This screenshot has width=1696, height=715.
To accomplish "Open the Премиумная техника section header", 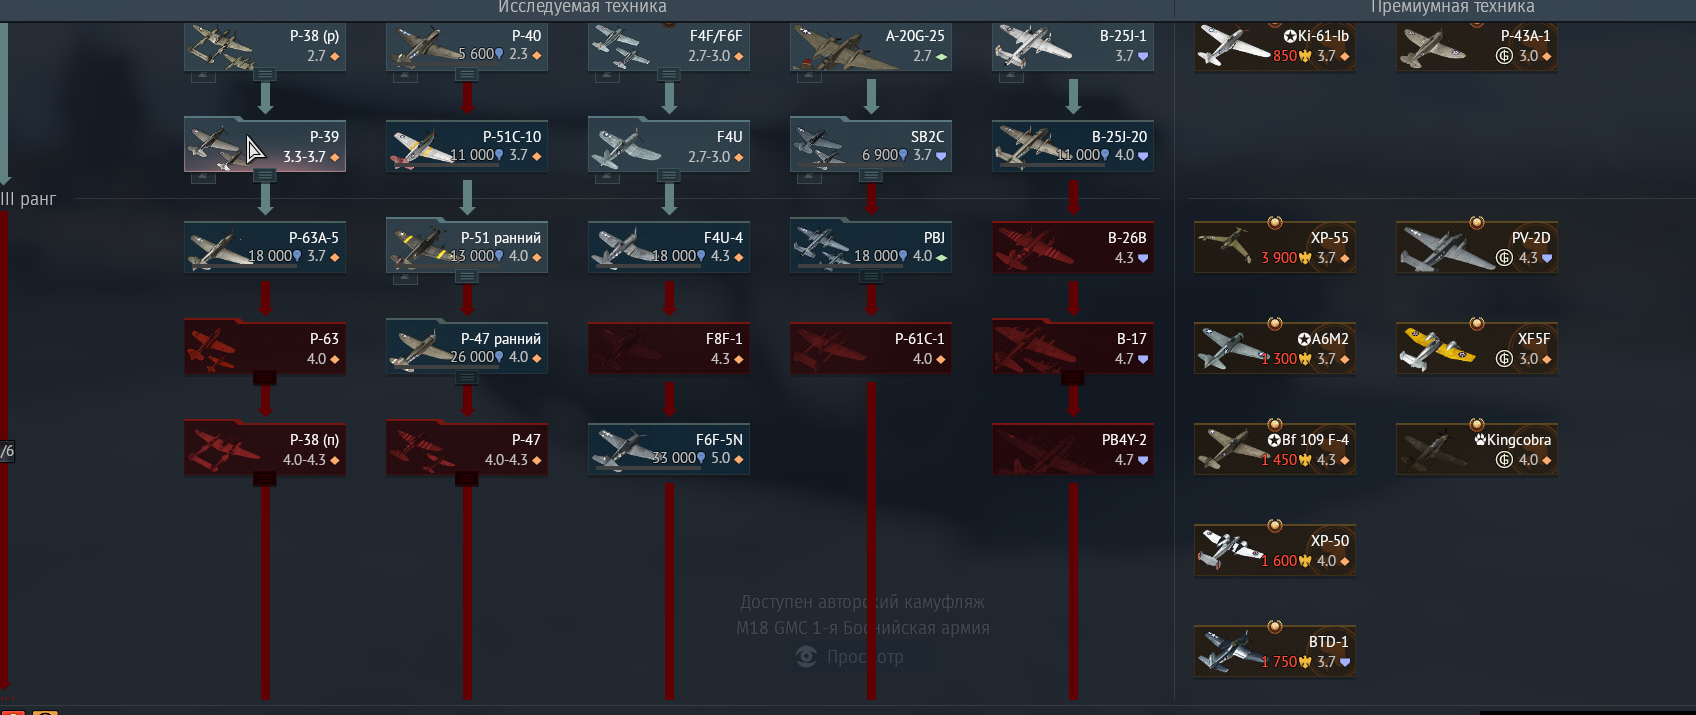I will click(x=1452, y=8).
